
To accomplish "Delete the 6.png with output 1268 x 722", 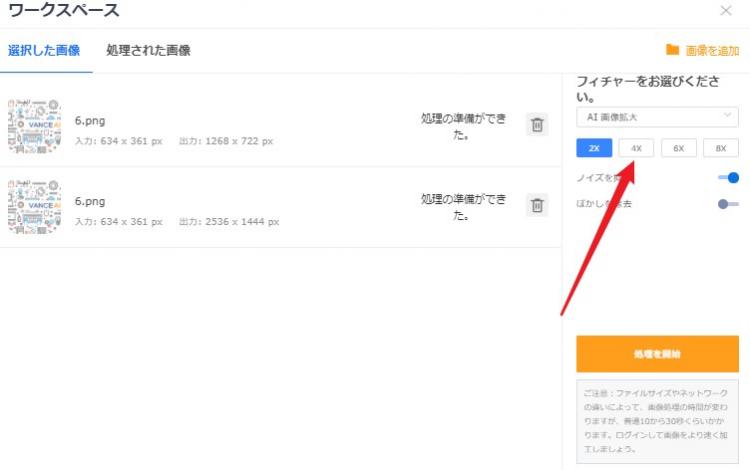I will (537, 125).
